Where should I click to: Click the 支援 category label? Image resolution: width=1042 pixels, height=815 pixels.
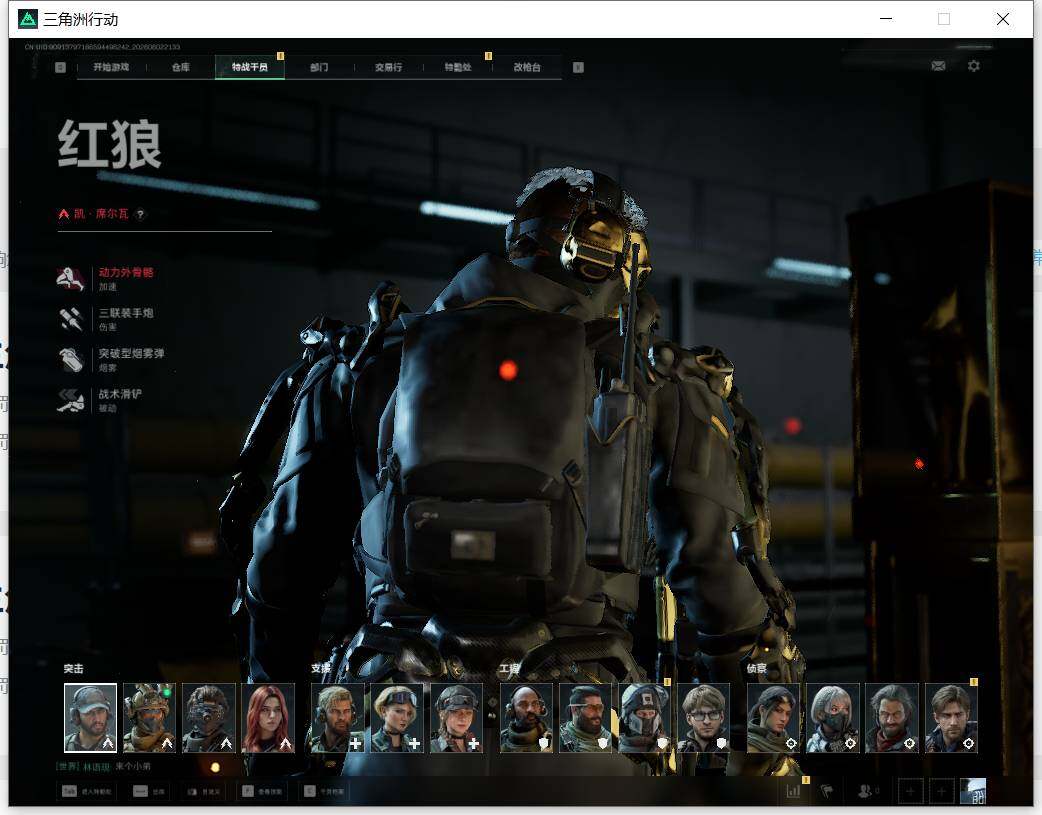tap(320, 669)
